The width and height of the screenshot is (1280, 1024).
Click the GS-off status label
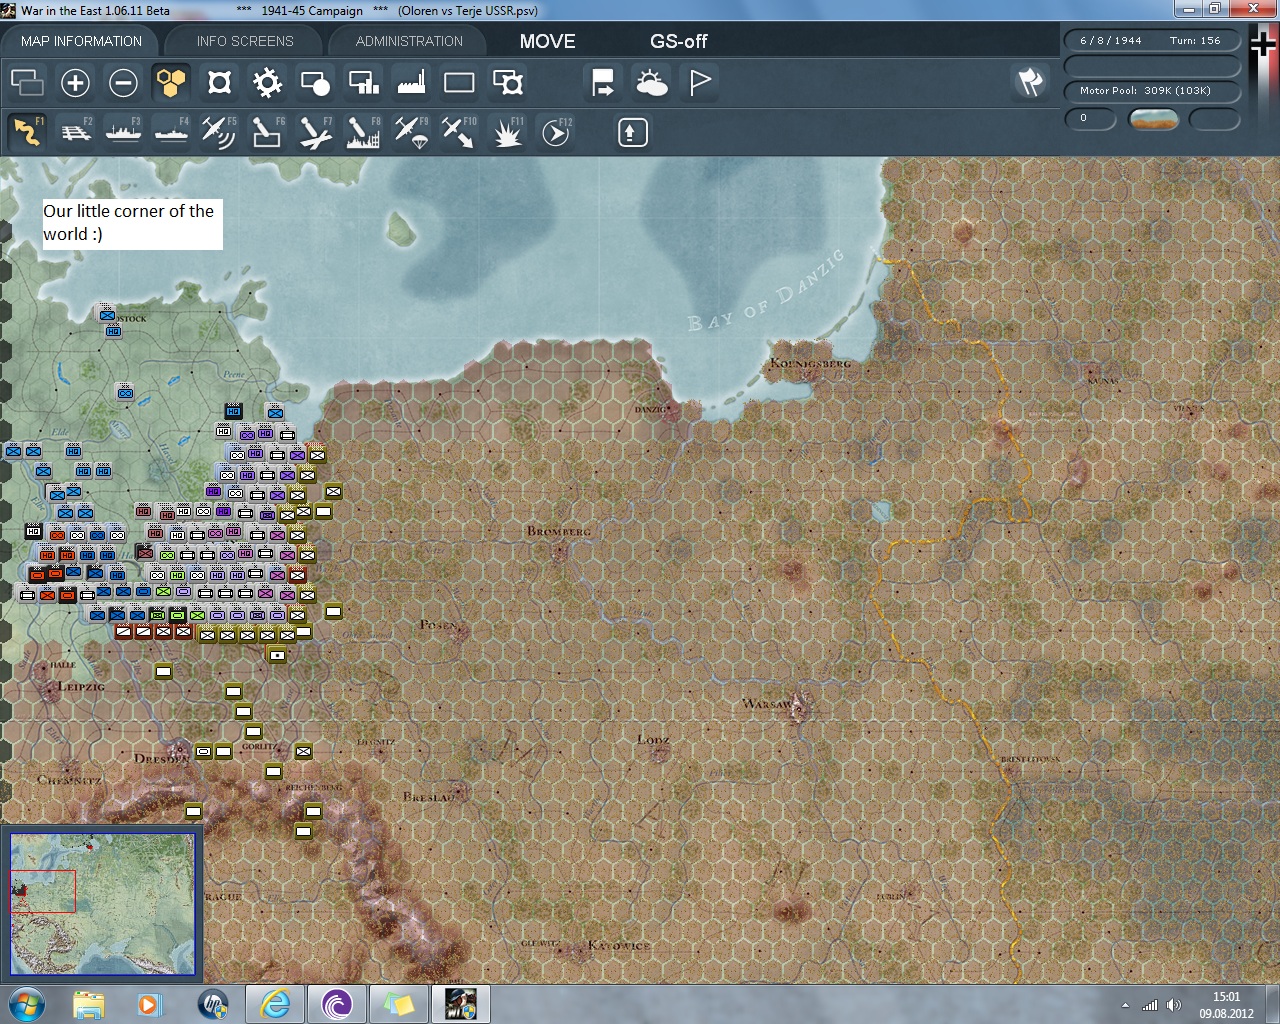click(x=678, y=41)
